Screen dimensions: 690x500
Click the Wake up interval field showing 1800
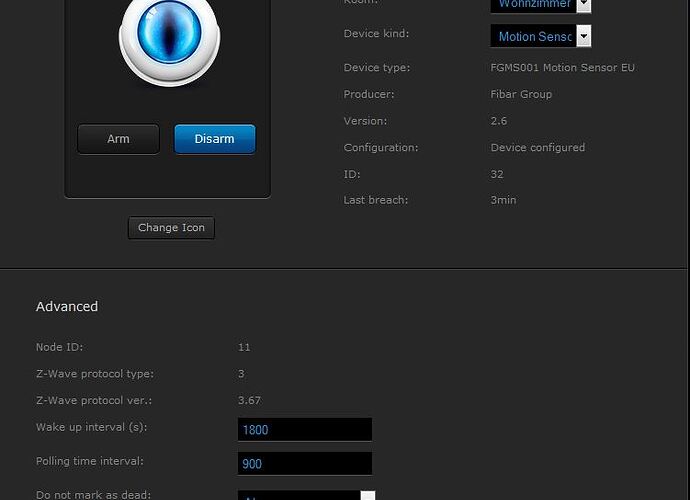305,430
